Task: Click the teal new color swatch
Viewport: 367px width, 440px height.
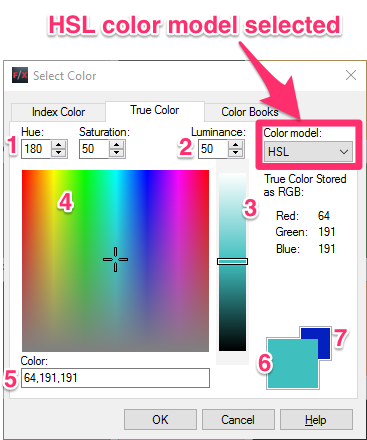Action: [293, 364]
